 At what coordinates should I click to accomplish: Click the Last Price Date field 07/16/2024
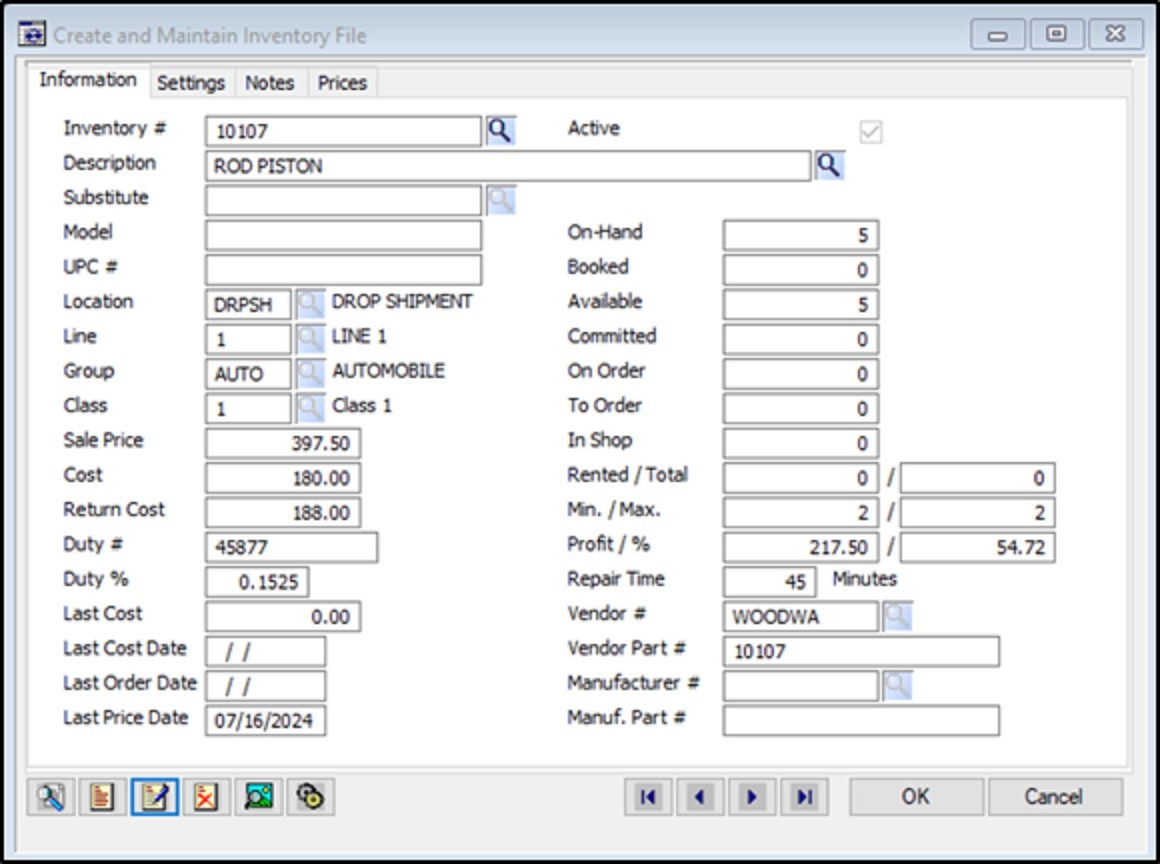(x=266, y=720)
